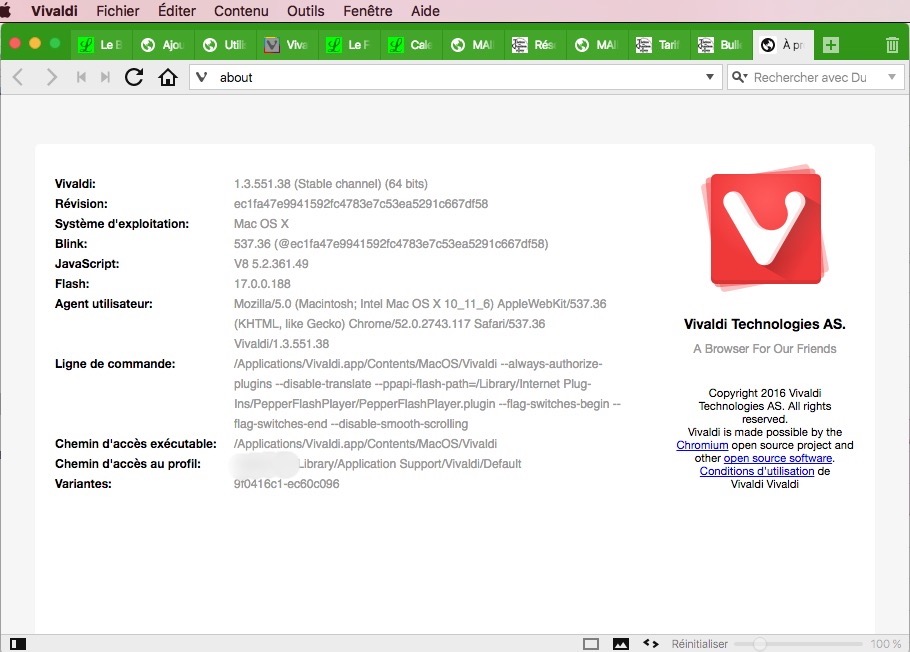Viewport: 910px width, 652px height.
Task: Toggle the side panel in status bar
Action: click(x=17, y=644)
